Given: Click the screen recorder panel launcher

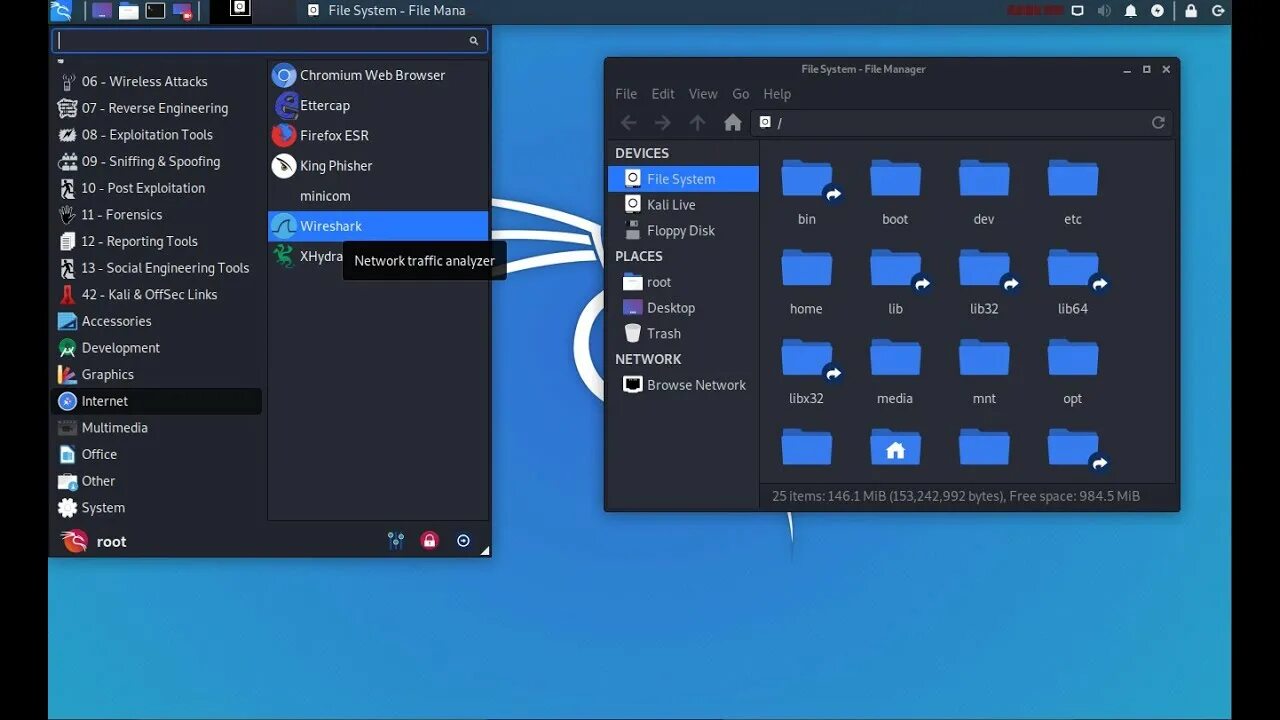Looking at the screenshot, I should (x=182, y=11).
